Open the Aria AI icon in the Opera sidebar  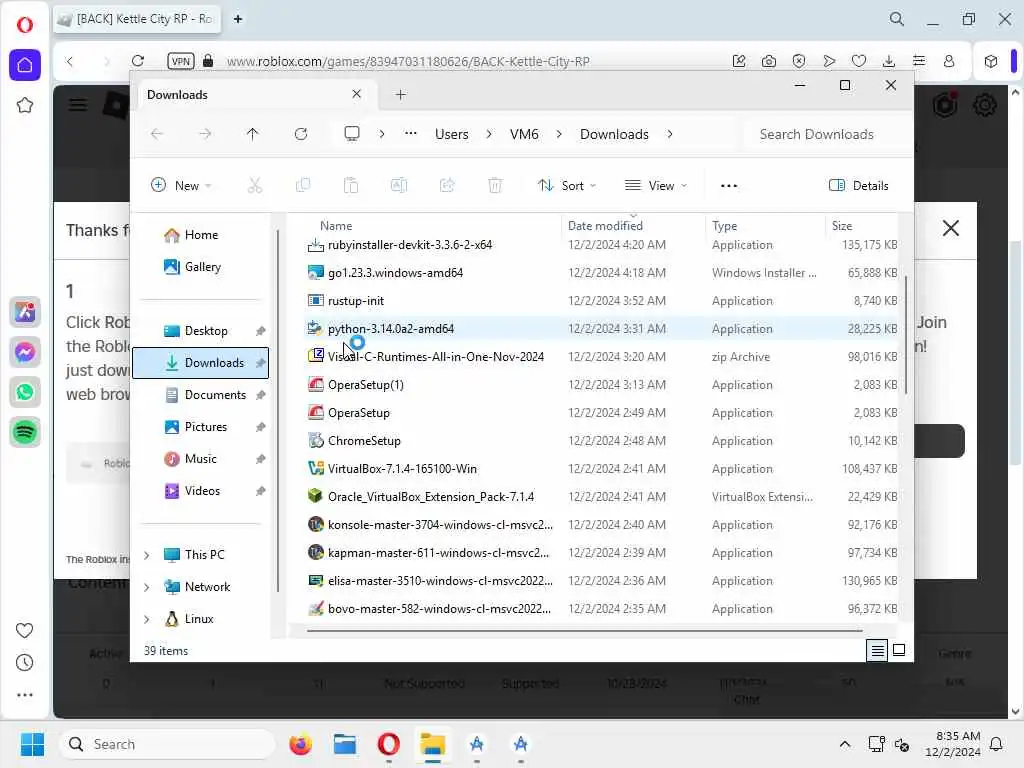coord(25,312)
